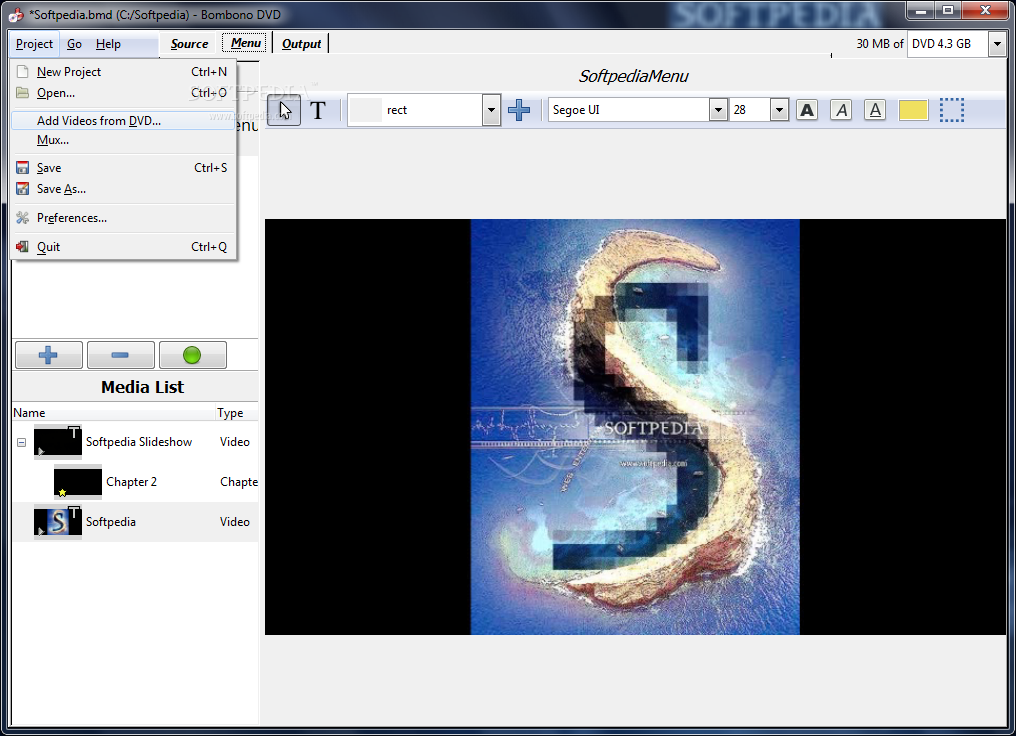
Task: Click the green circle button
Action: pyautogui.click(x=192, y=355)
